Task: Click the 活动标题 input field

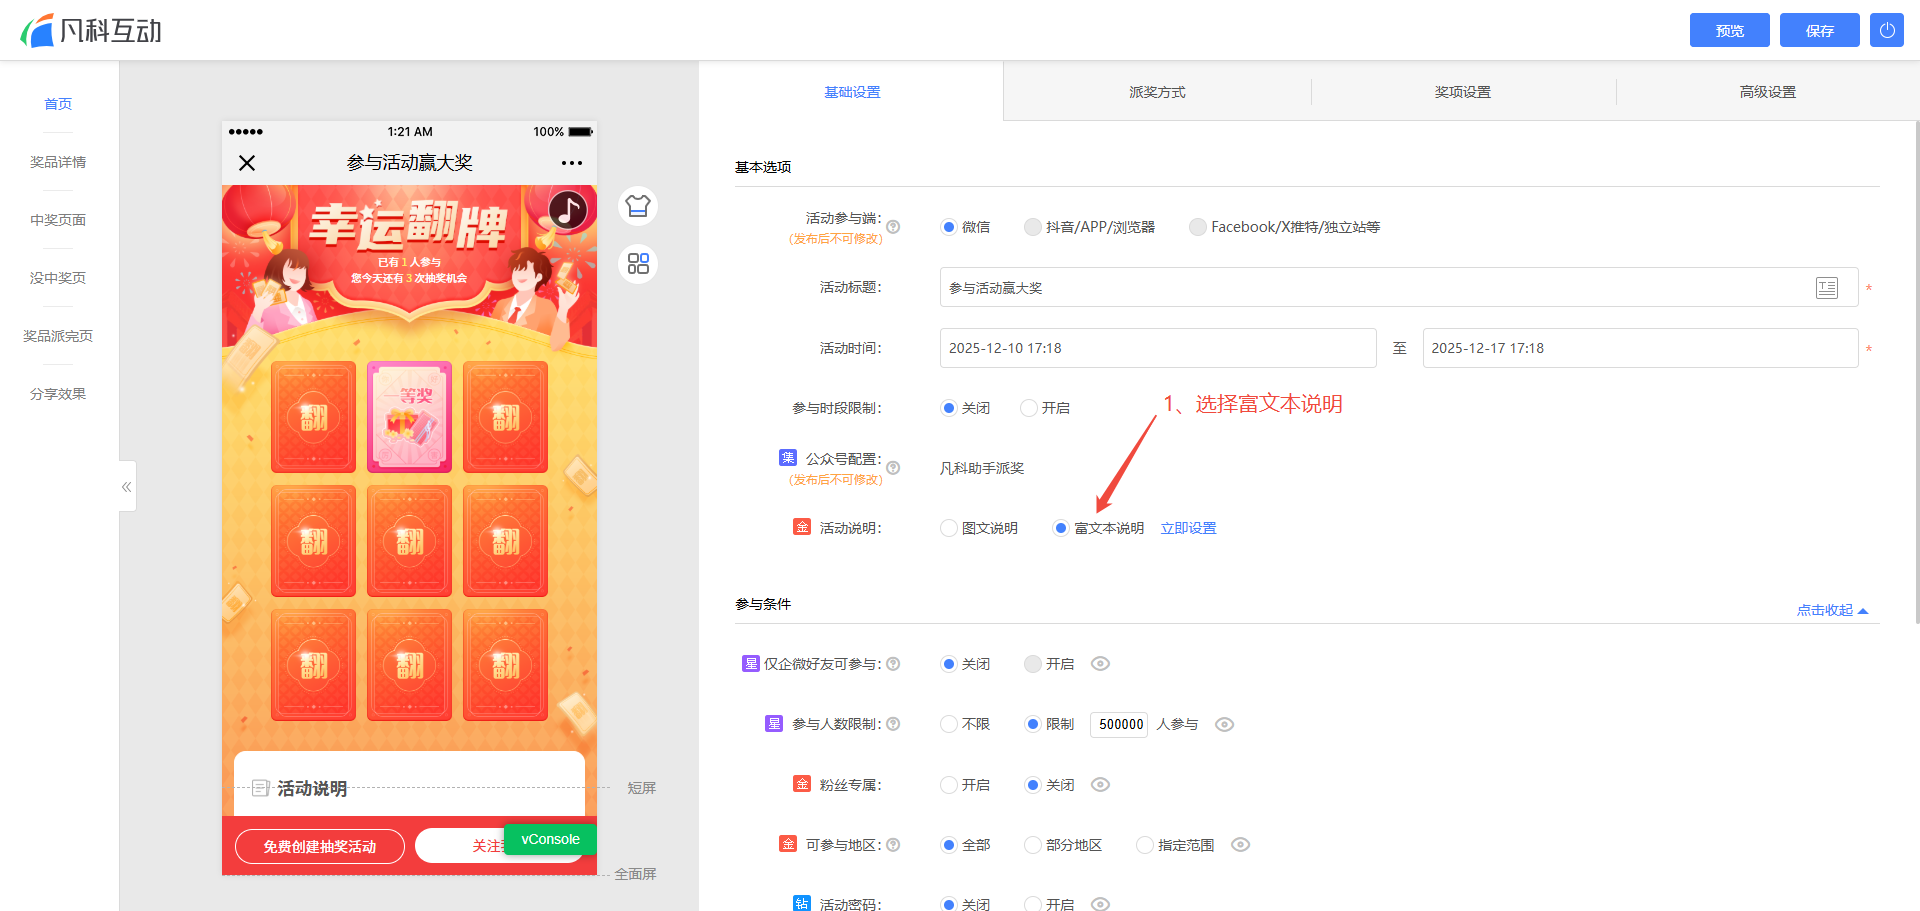Action: (1399, 288)
